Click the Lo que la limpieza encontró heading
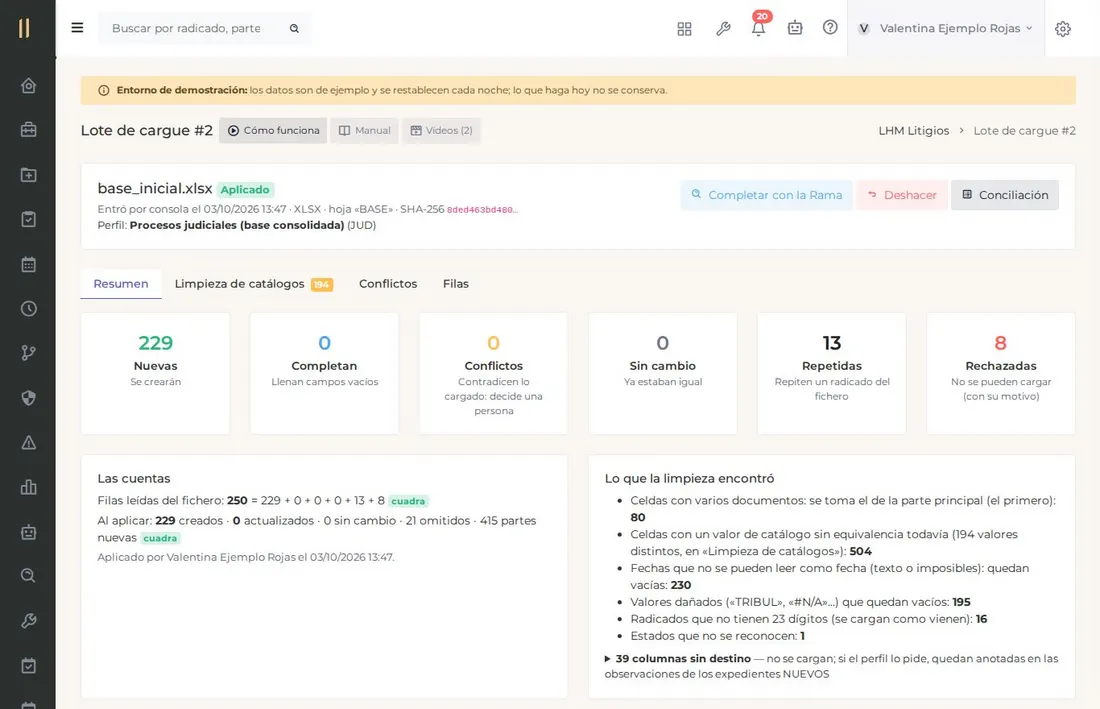This screenshot has height=709, width=1100. [689, 478]
